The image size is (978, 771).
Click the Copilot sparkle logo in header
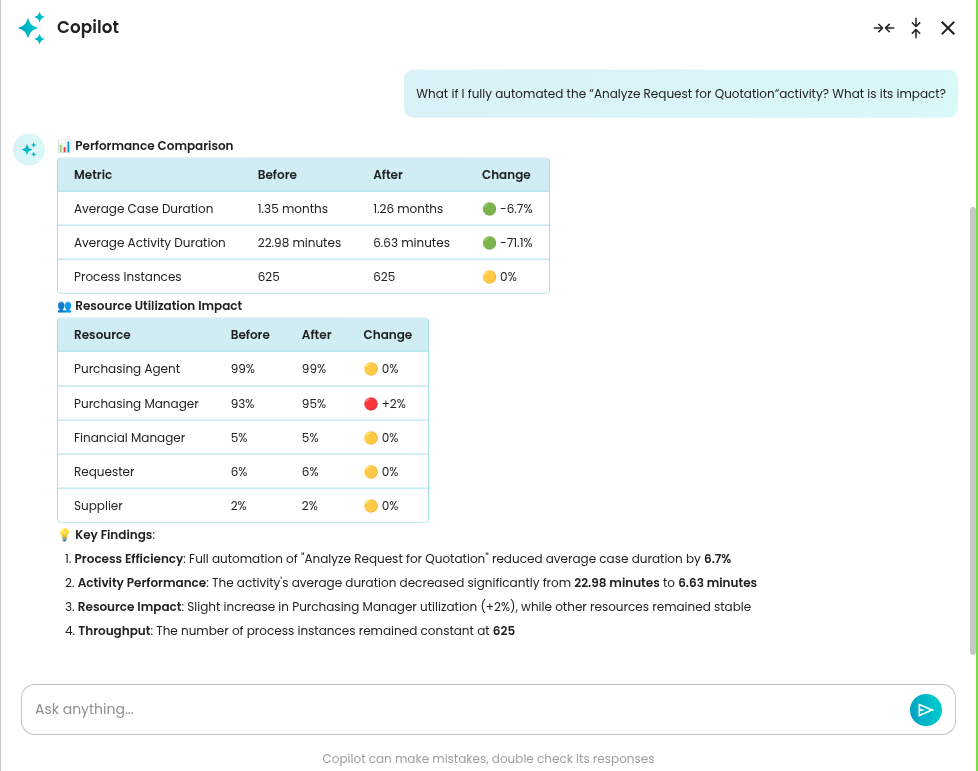(x=31, y=28)
